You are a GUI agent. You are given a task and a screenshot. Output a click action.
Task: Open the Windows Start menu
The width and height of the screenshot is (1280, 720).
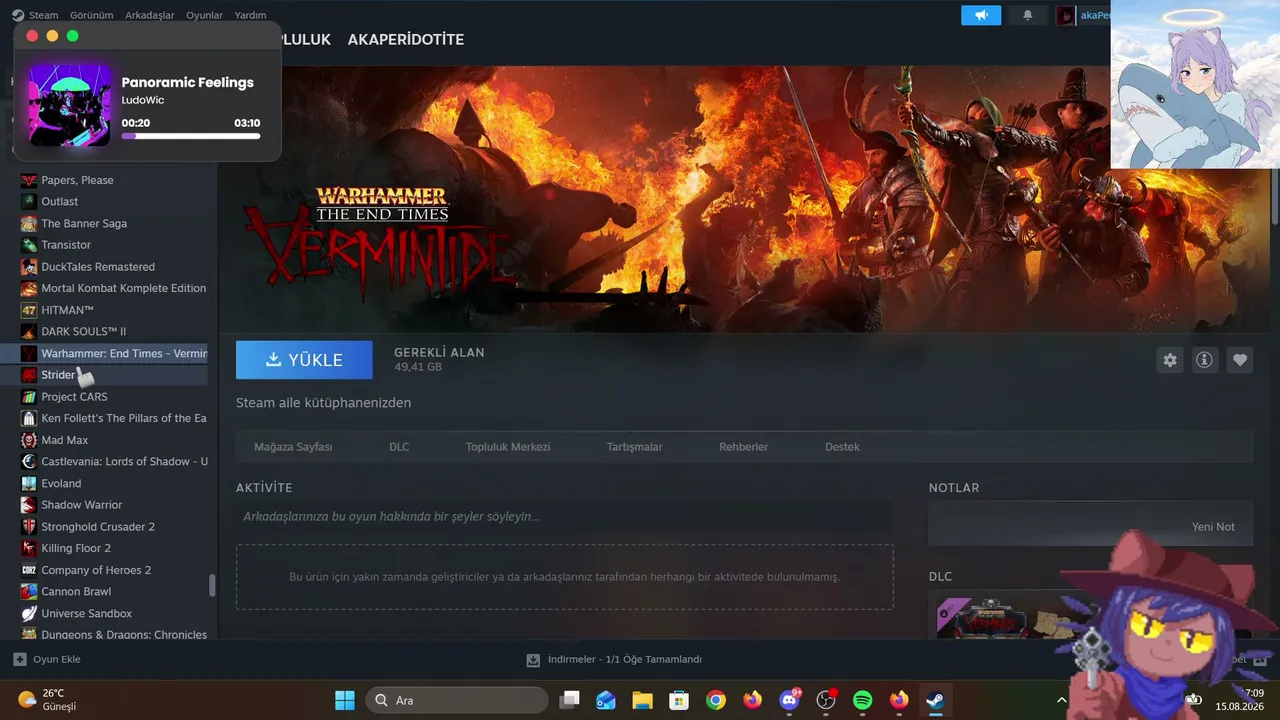pyautogui.click(x=345, y=700)
